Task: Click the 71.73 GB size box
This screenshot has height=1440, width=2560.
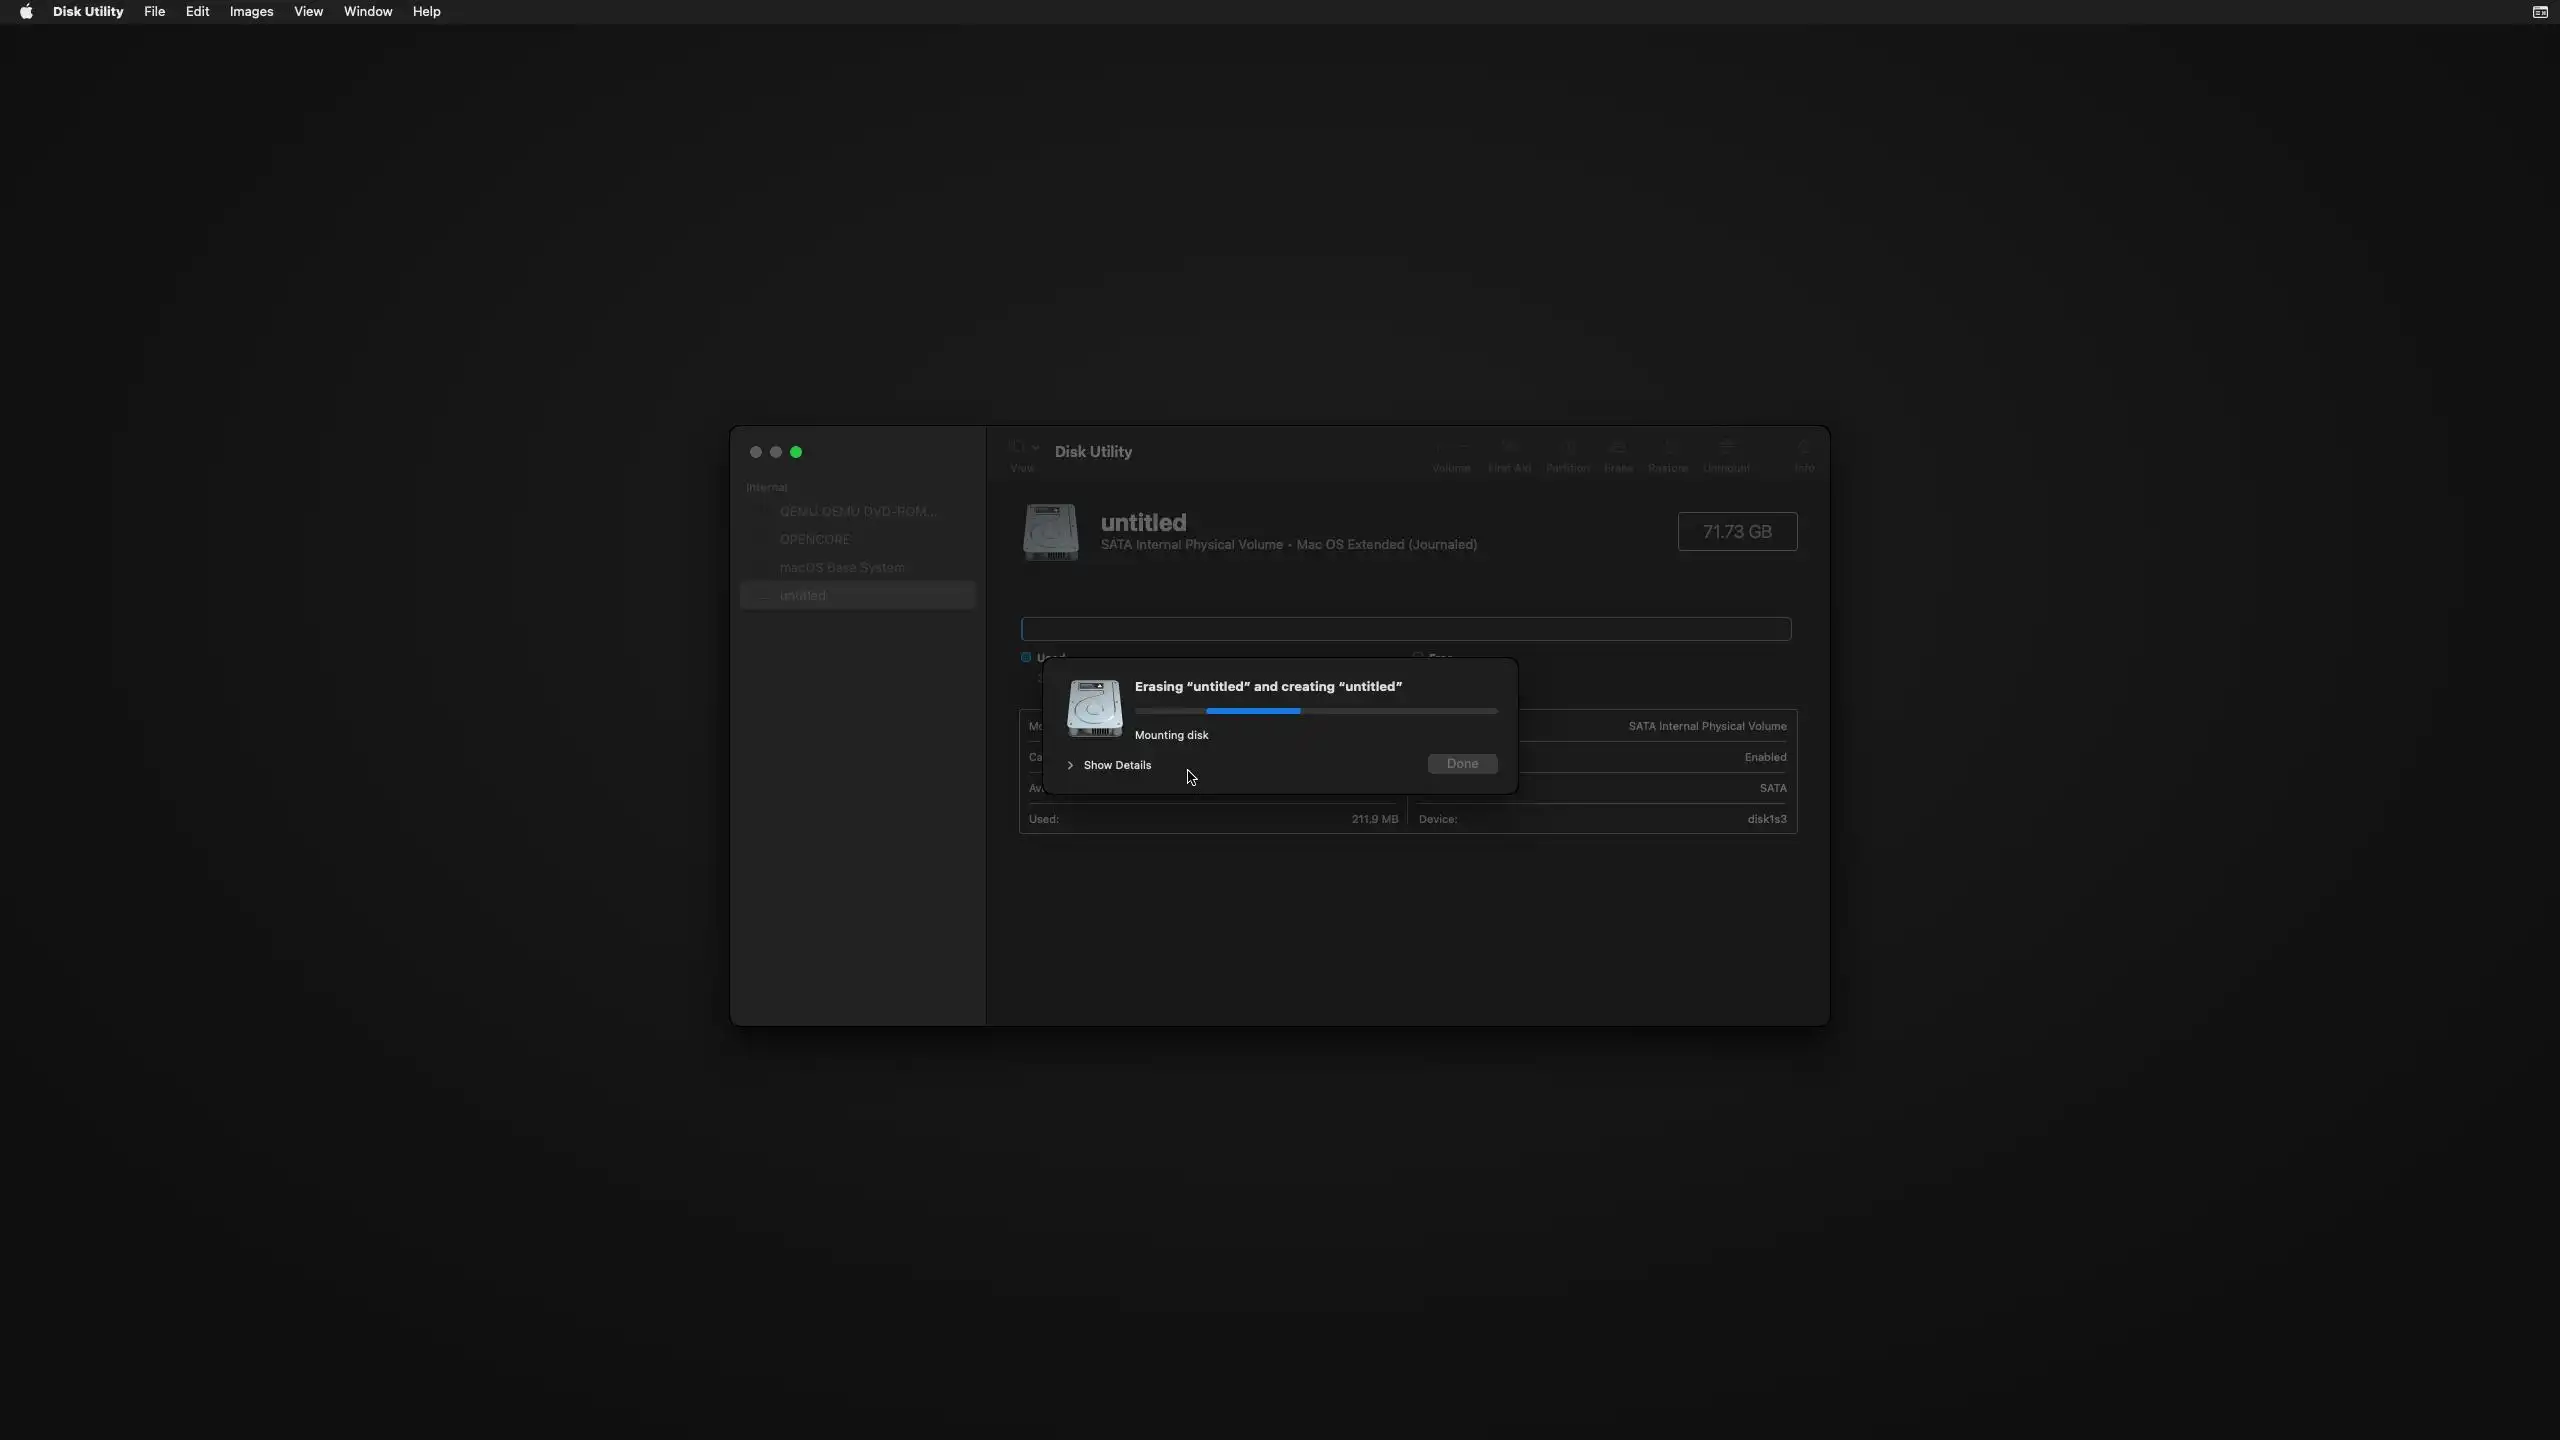Action: [1737, 532]
